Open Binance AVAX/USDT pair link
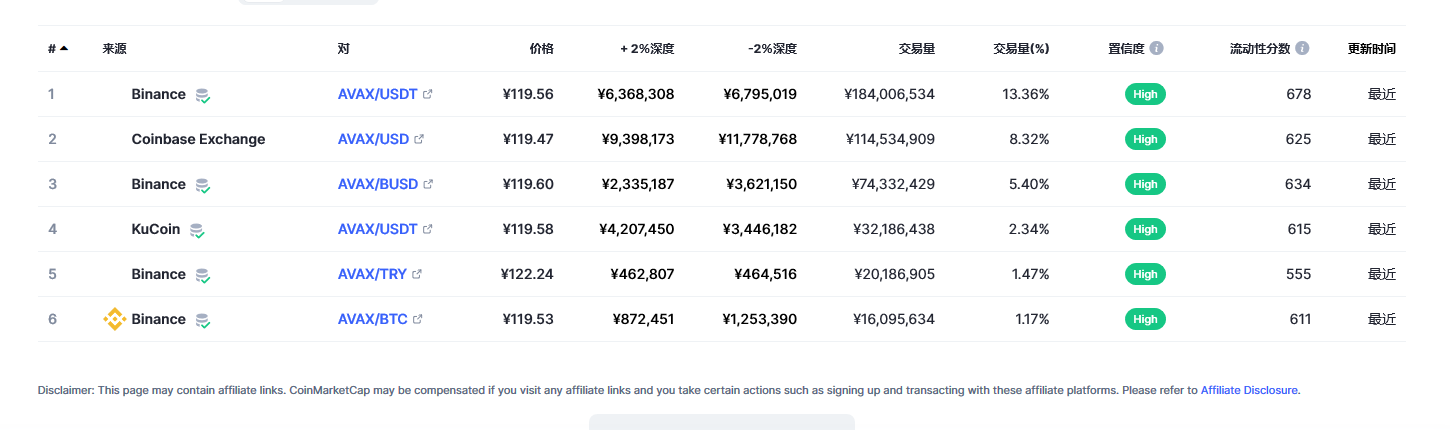Viewport: 1450px width, 430px height. (x=377, y=94)
